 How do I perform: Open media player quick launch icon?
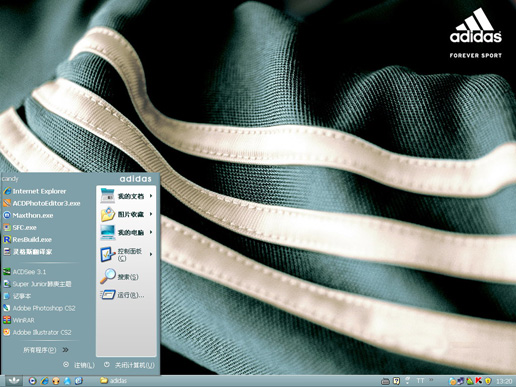[32, 381]
